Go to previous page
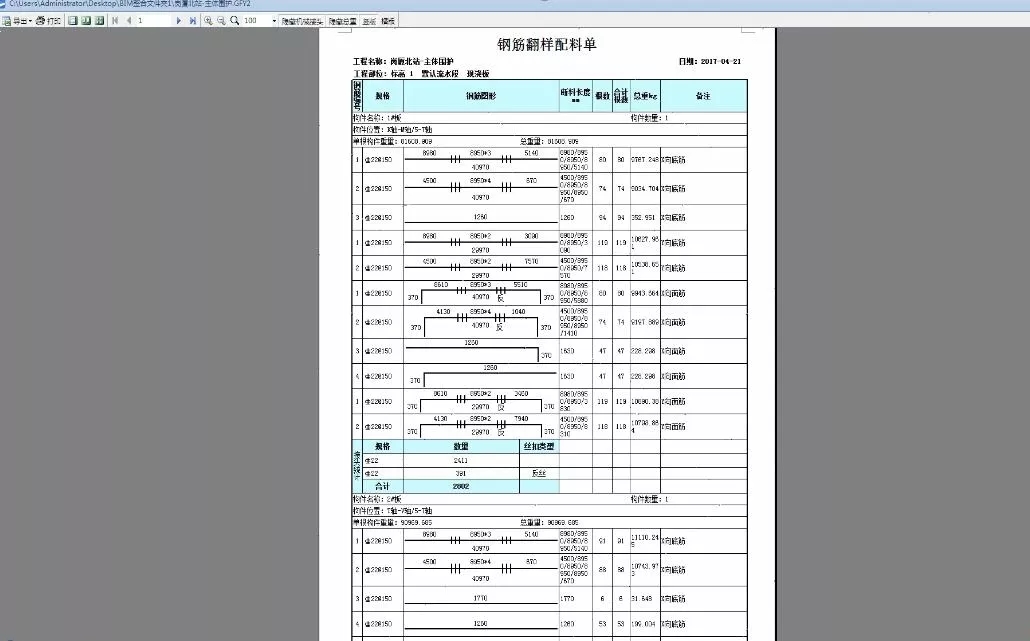Viewport: 1030px width, 641px height. (x=128, y=21)
